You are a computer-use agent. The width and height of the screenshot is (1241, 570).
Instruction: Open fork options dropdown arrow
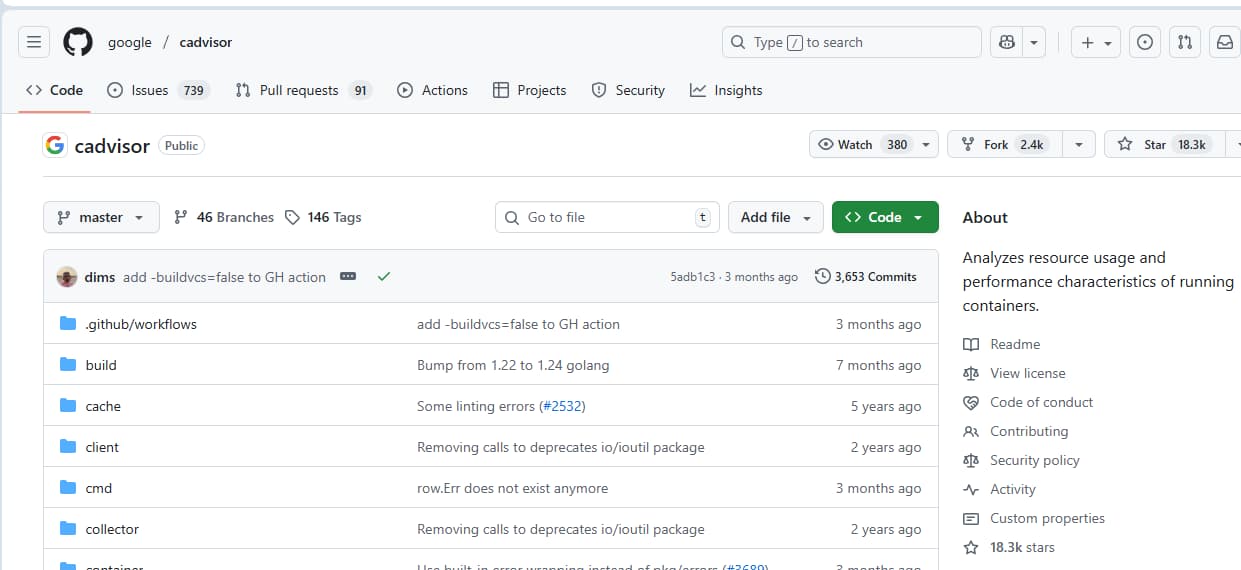click(1078, 145)
